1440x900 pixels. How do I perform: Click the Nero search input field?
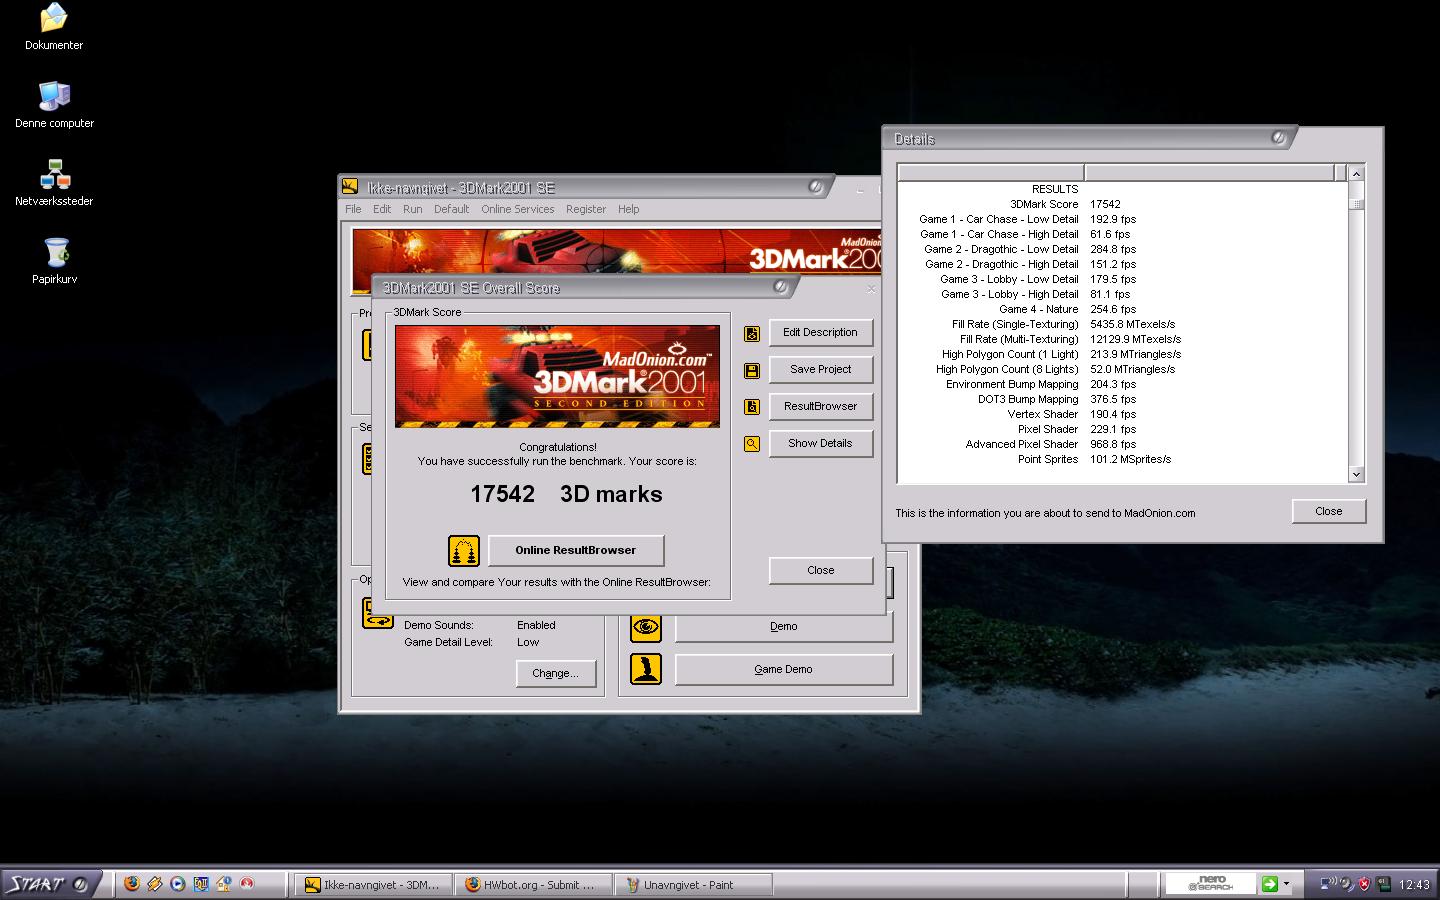[x=1211, y=884]
